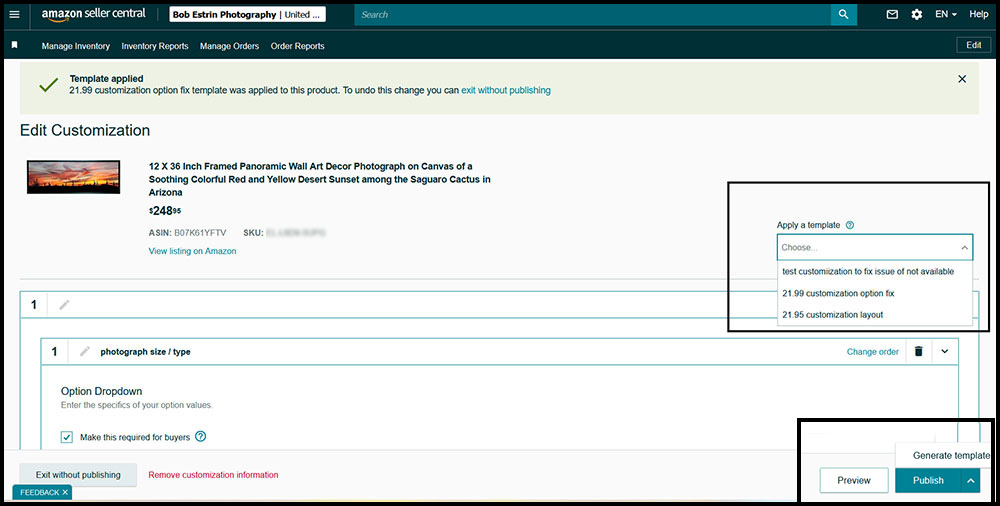Screen dimensions: 1000x506
Task: Click the bookmark flag icon
Action: (x=14, y=45)
